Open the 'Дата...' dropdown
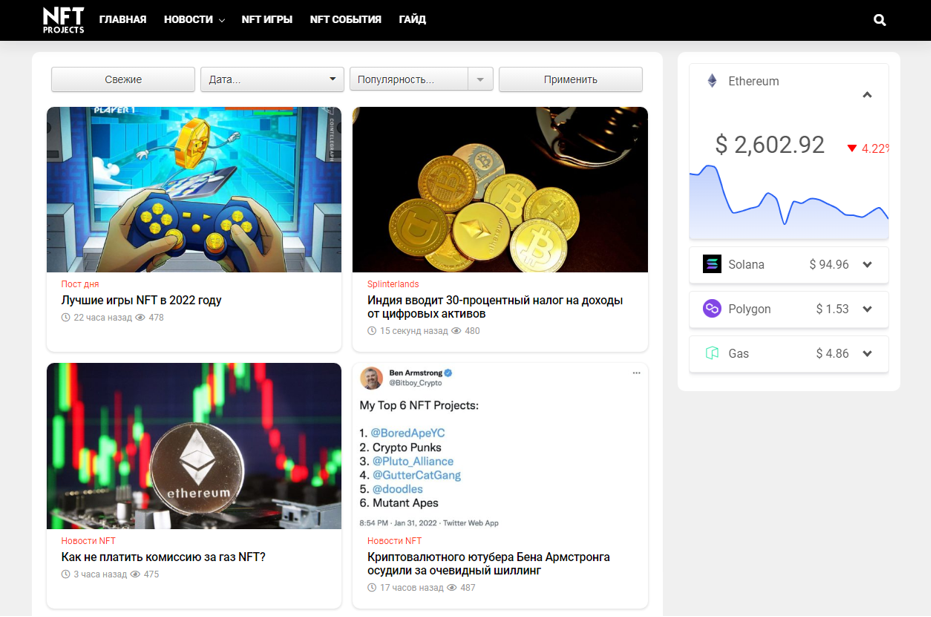This screenshot has height=617, width=931. 272,80
